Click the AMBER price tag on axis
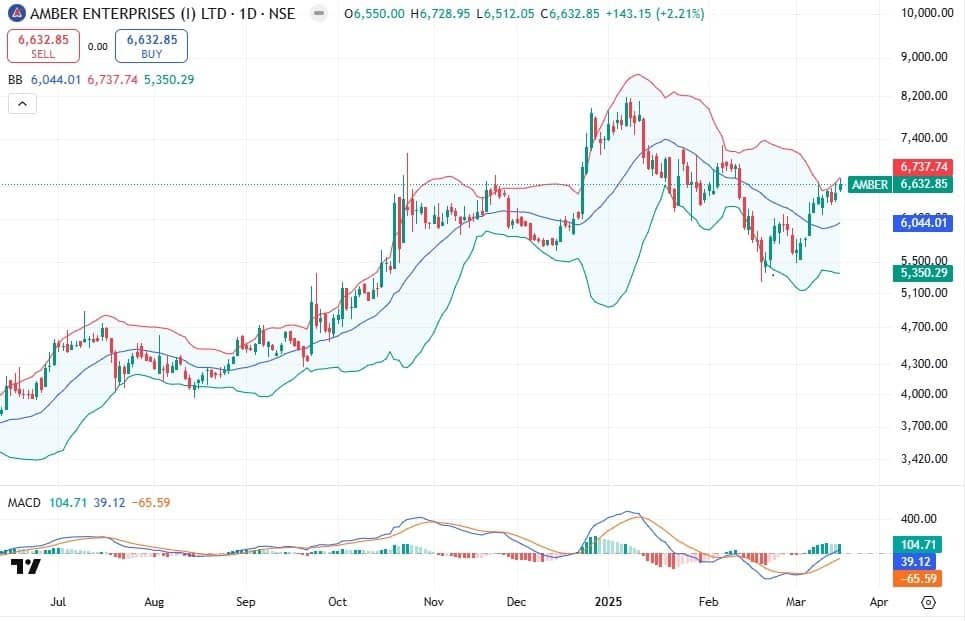965x621 pixels. (868, 185)
